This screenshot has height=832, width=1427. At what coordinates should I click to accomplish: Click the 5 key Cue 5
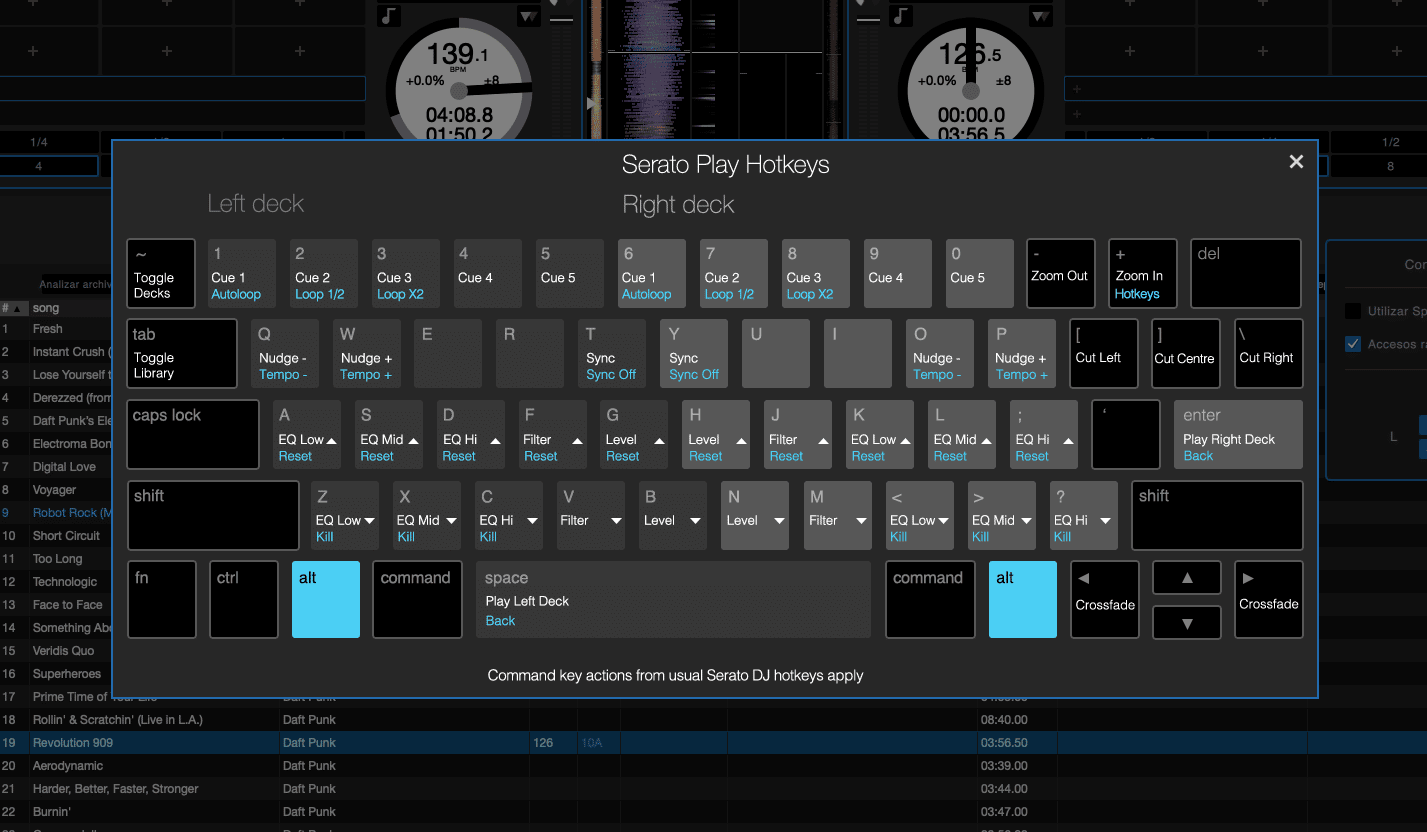(x=570, y=273)
